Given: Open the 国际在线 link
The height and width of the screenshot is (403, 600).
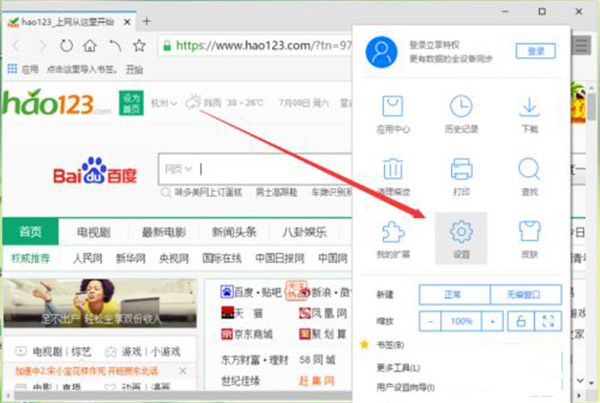Looking at the screenshot, I should click(x=222, y=258).
